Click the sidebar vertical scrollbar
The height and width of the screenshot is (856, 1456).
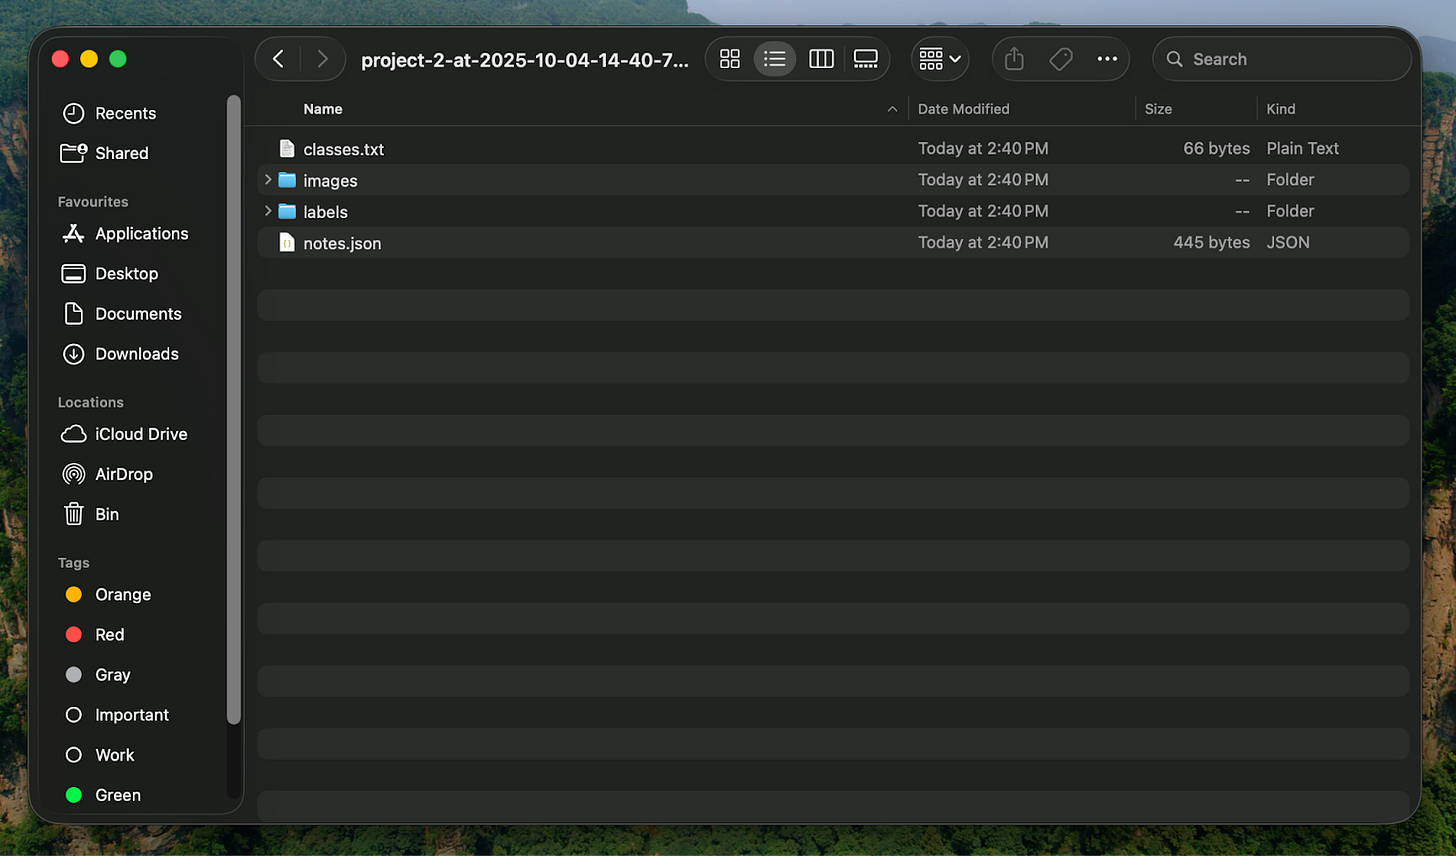233,410
